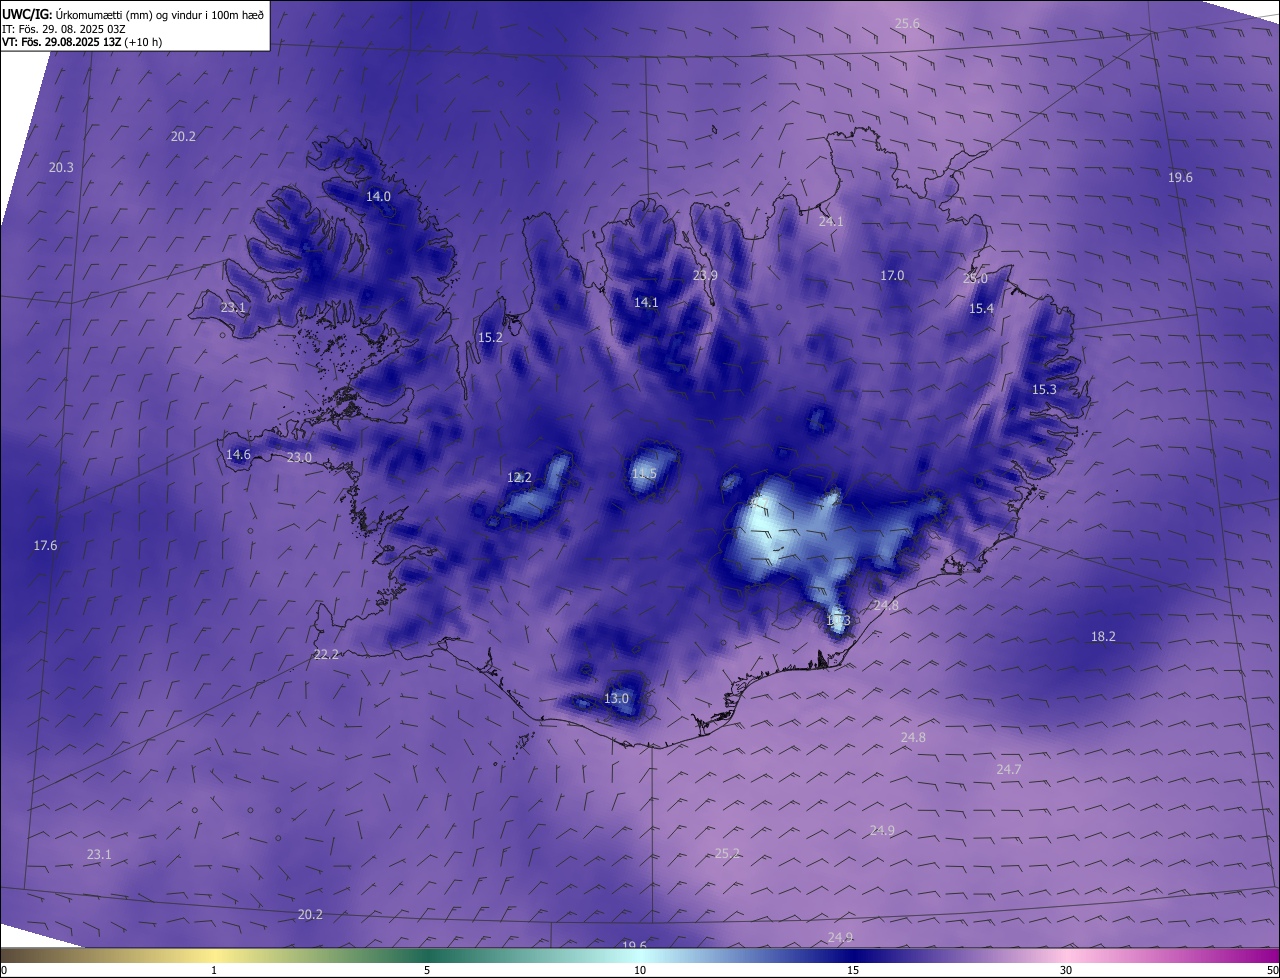Select the 25.2 value label

click(x=727, y=853)
